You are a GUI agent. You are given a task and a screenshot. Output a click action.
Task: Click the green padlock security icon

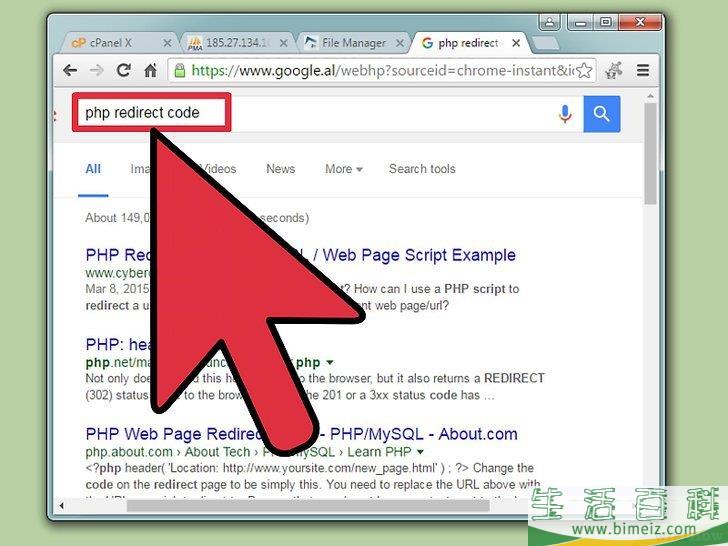179,71
